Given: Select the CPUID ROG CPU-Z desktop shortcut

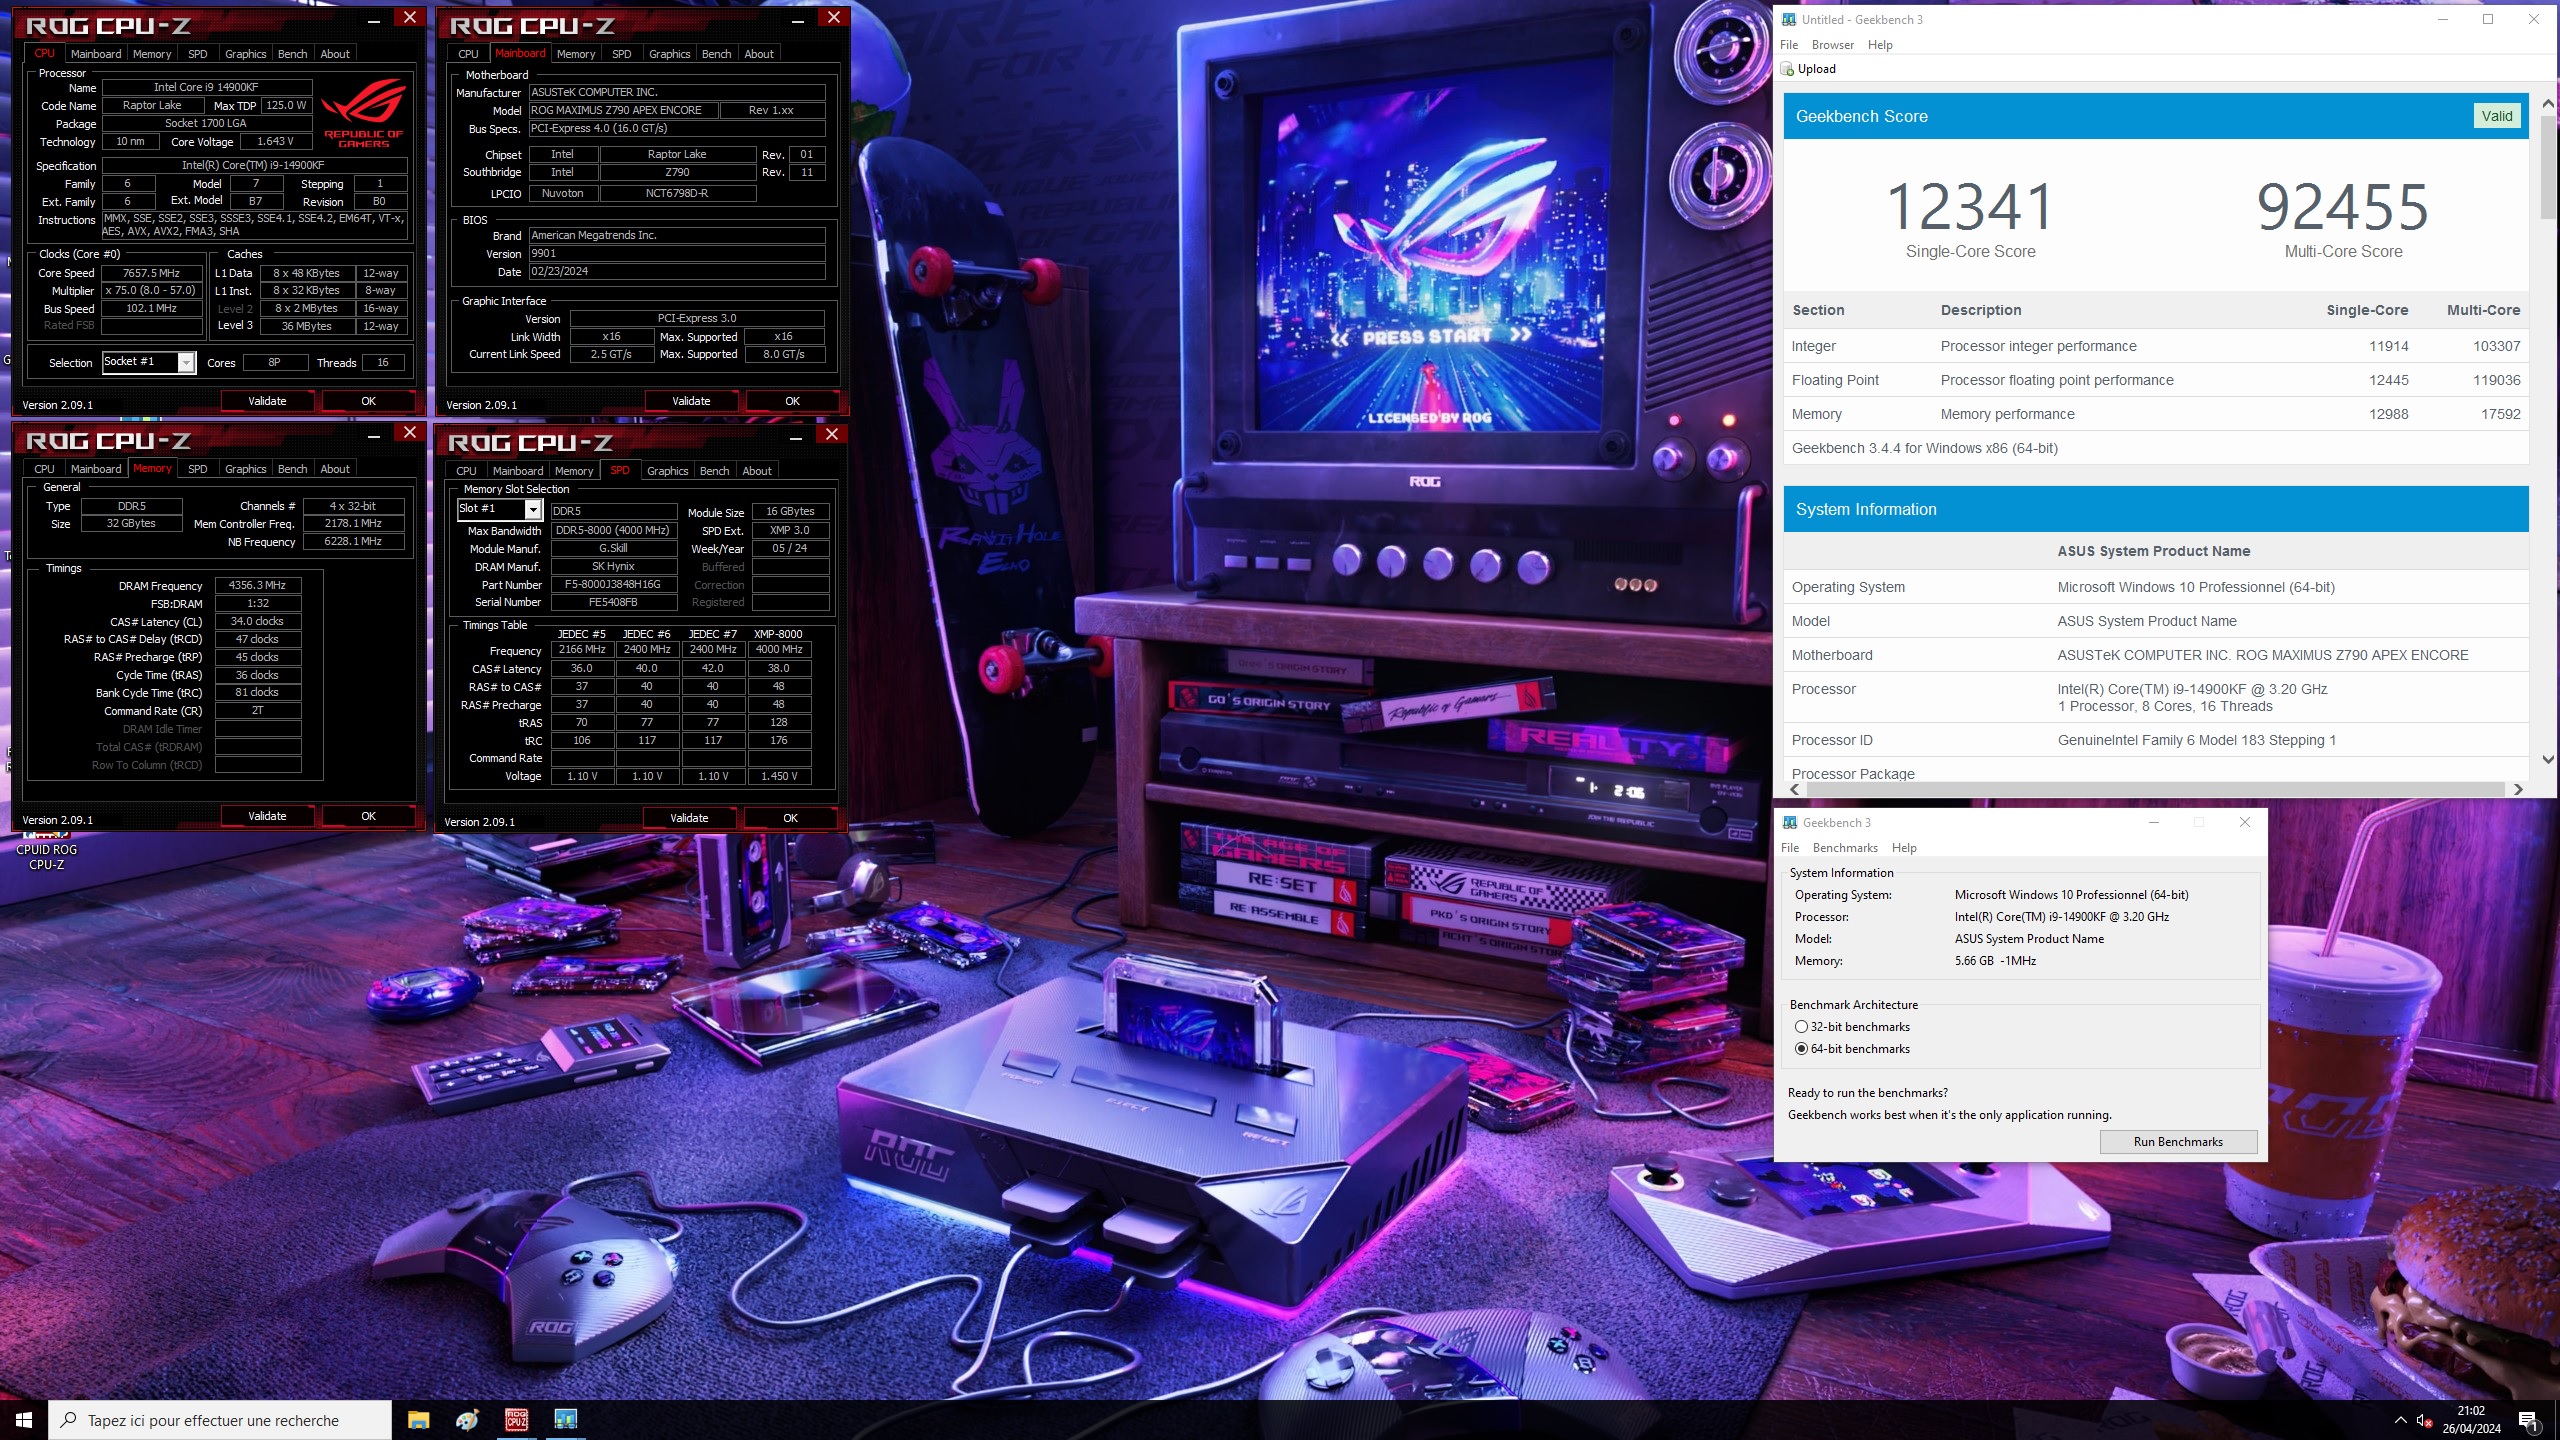Looking at the screenshot, I should (46, 850).
